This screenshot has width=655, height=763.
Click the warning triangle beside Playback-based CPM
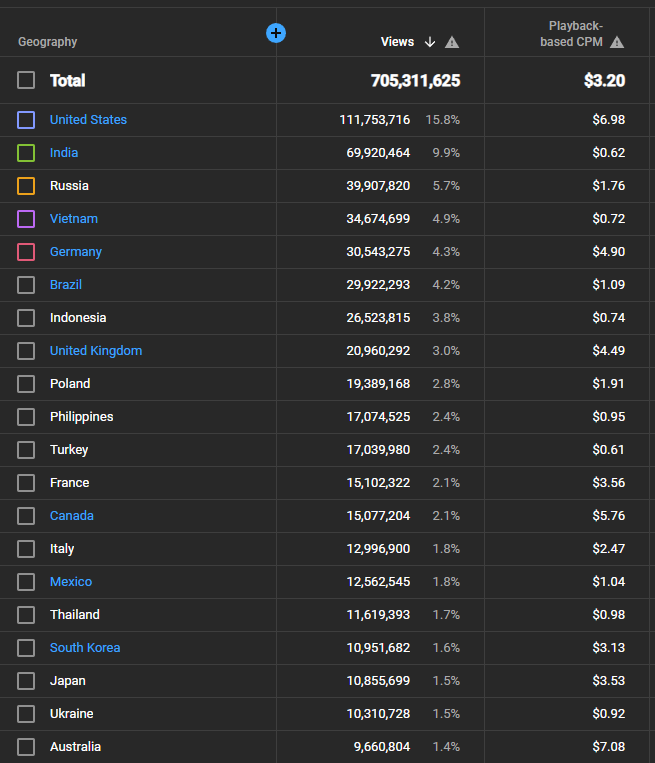[617, 42]
